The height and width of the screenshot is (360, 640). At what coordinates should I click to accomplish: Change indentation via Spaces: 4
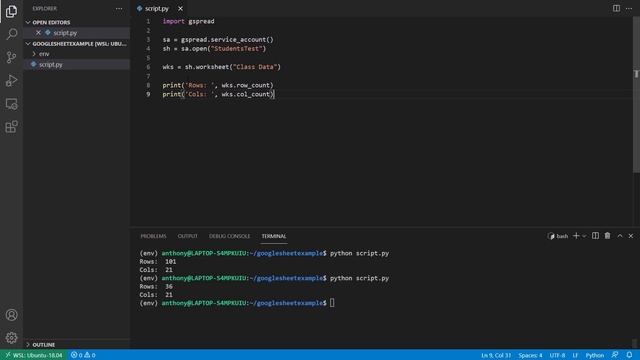530,355
